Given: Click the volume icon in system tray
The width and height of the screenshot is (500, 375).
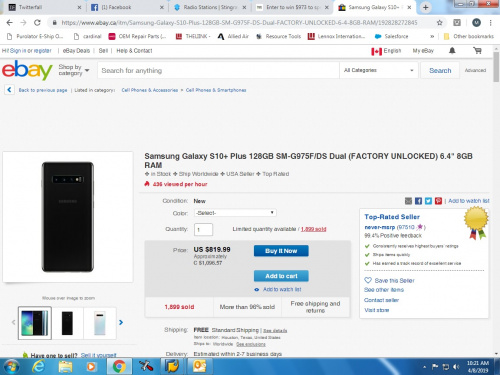Looking at the screenshot, I should pyautogui.click(x=456, y=367).
